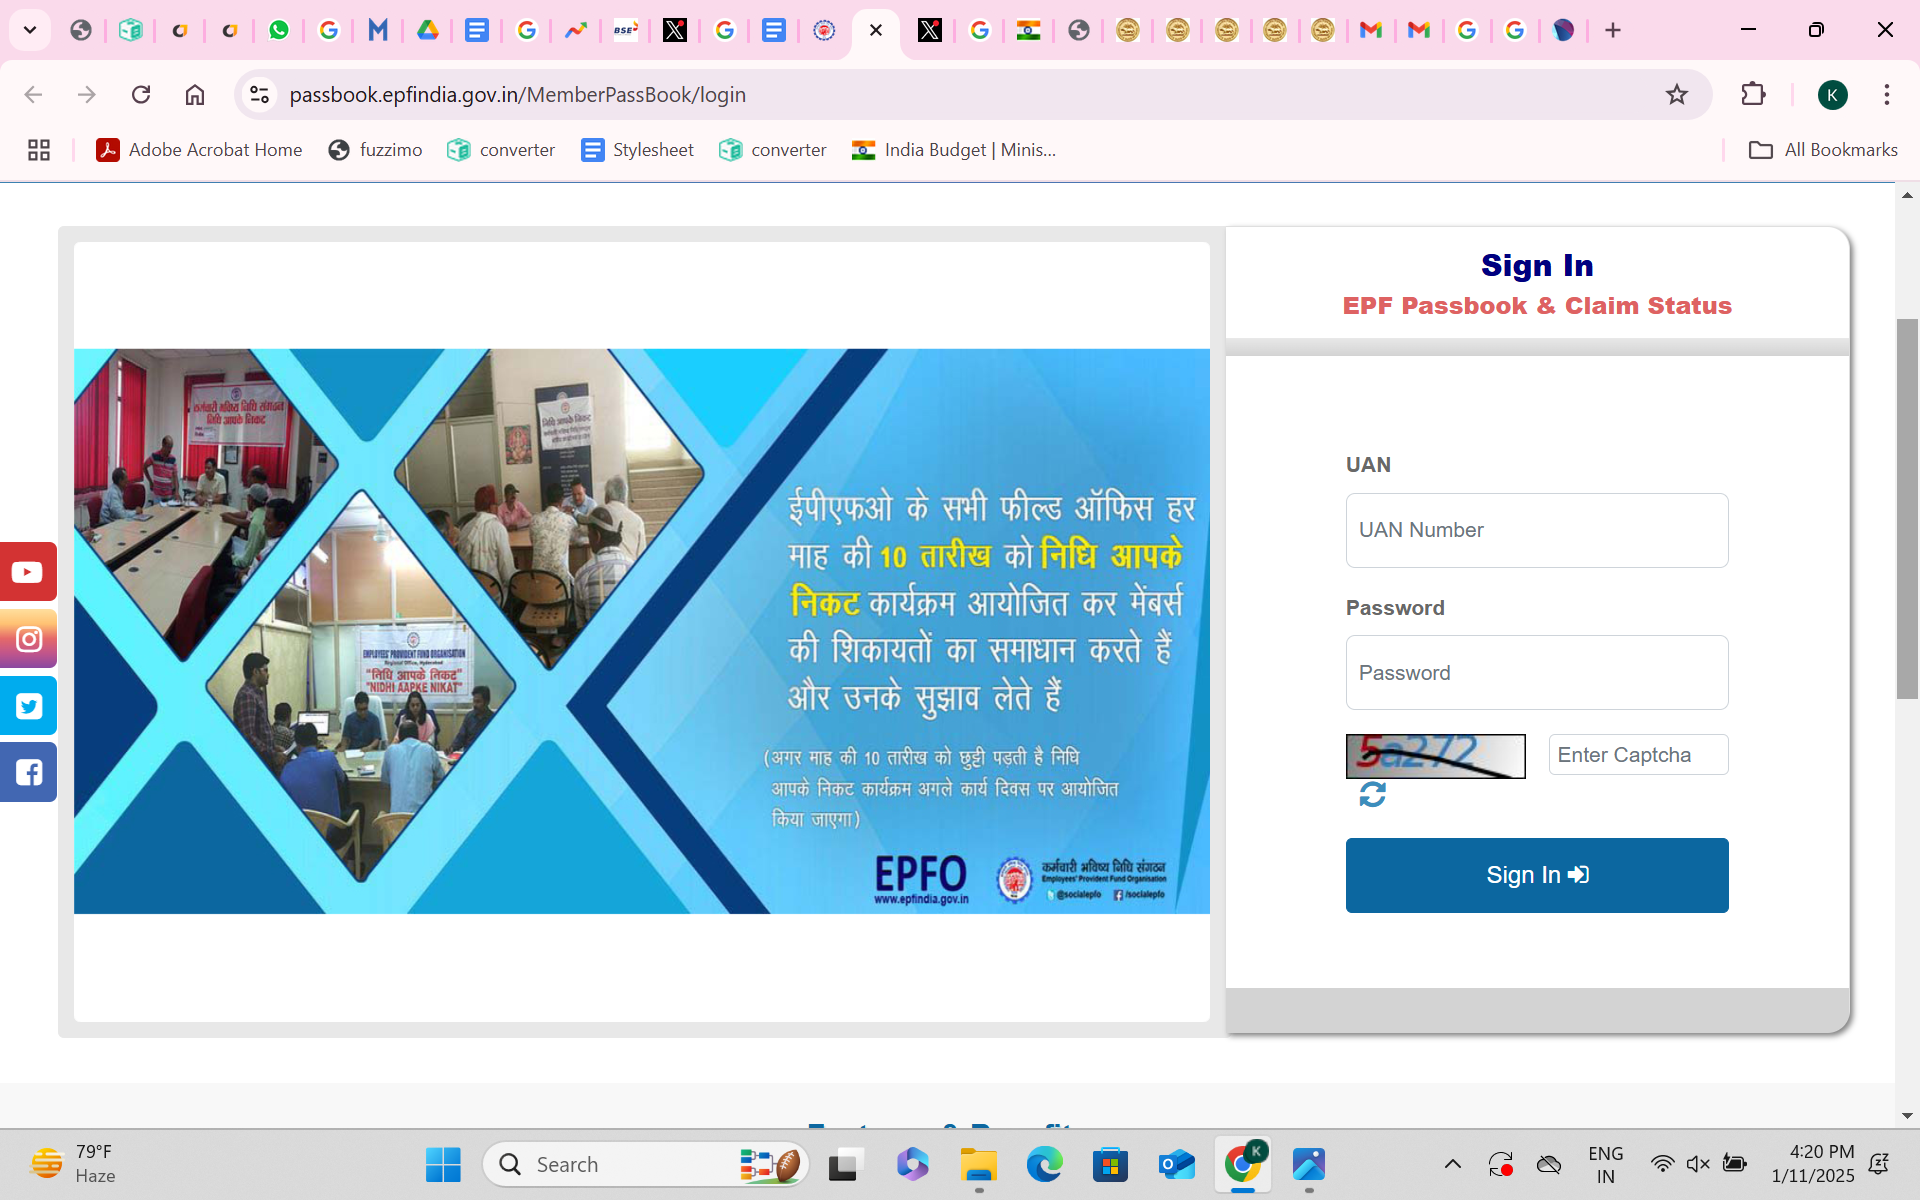
Task: Open the YouTube sidebar icon
Action: (x=28, y=571)
